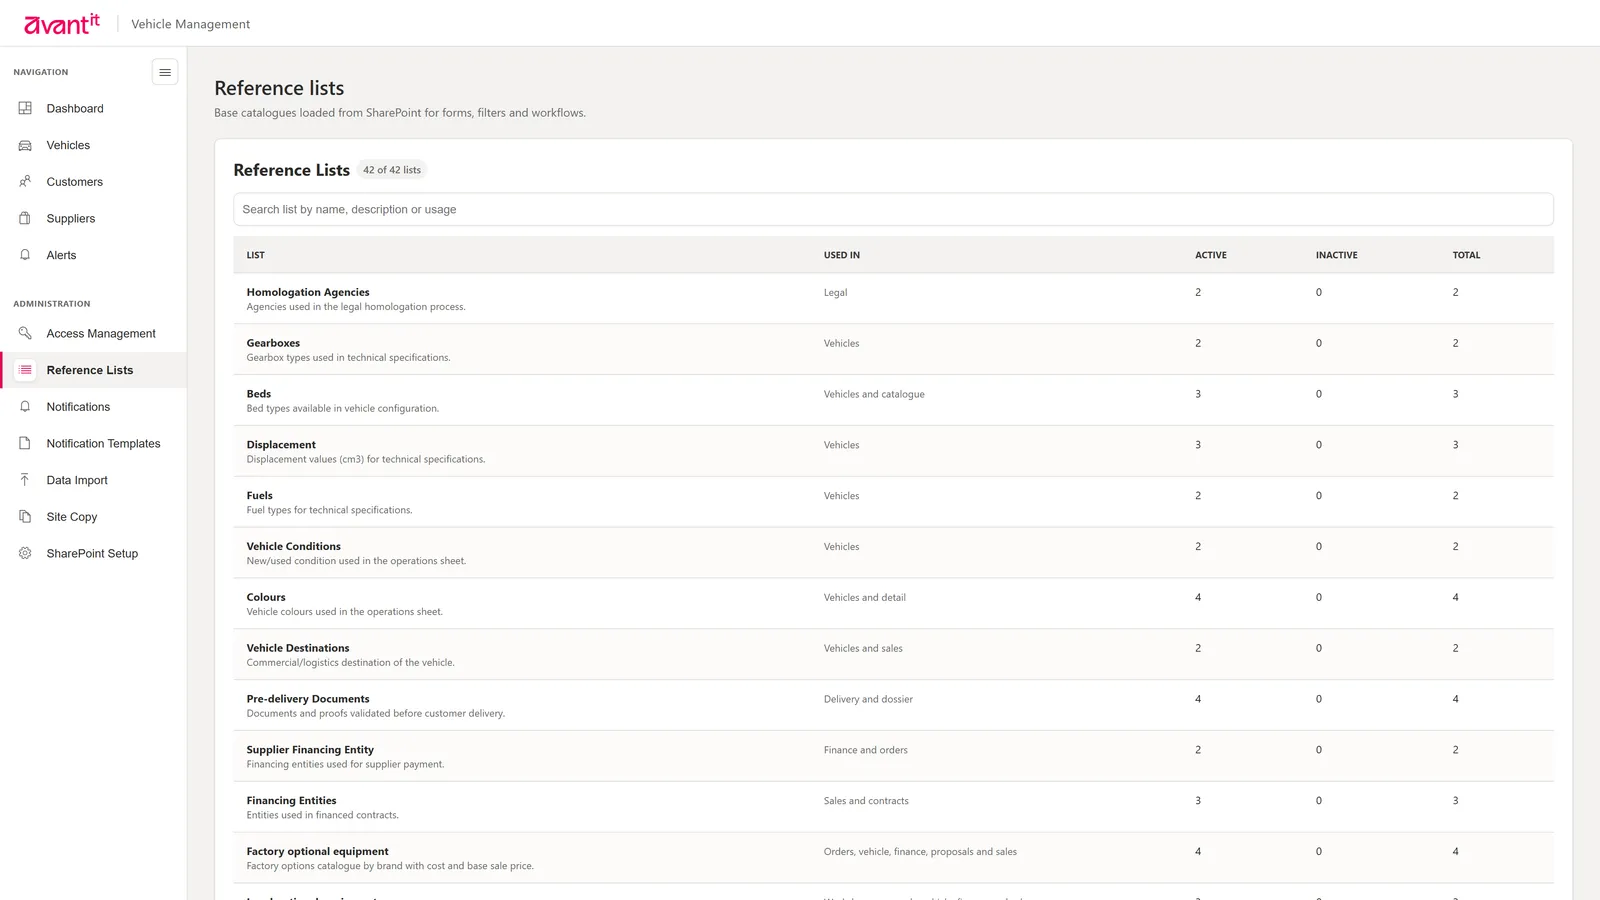Open Financing Entities list

click(893, 807)
